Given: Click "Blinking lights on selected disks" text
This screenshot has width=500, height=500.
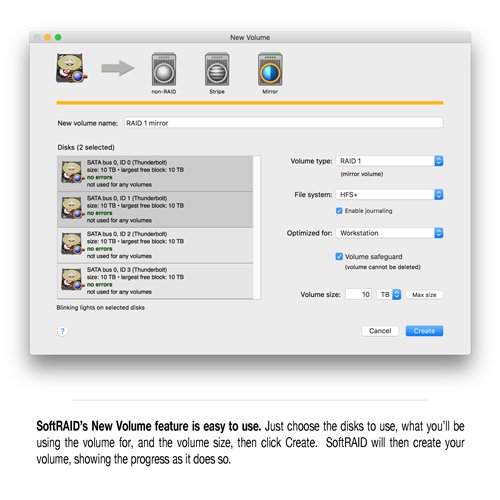Looking at the screenshot, I should 100,307.
